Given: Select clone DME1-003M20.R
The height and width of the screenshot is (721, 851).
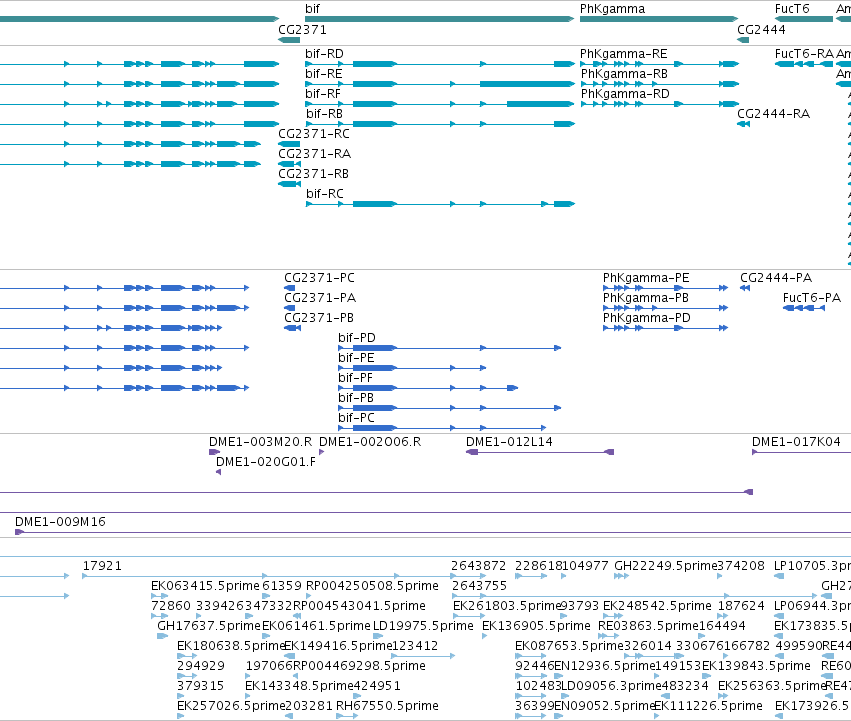Looking at the screenshot, I should (261, 442).
